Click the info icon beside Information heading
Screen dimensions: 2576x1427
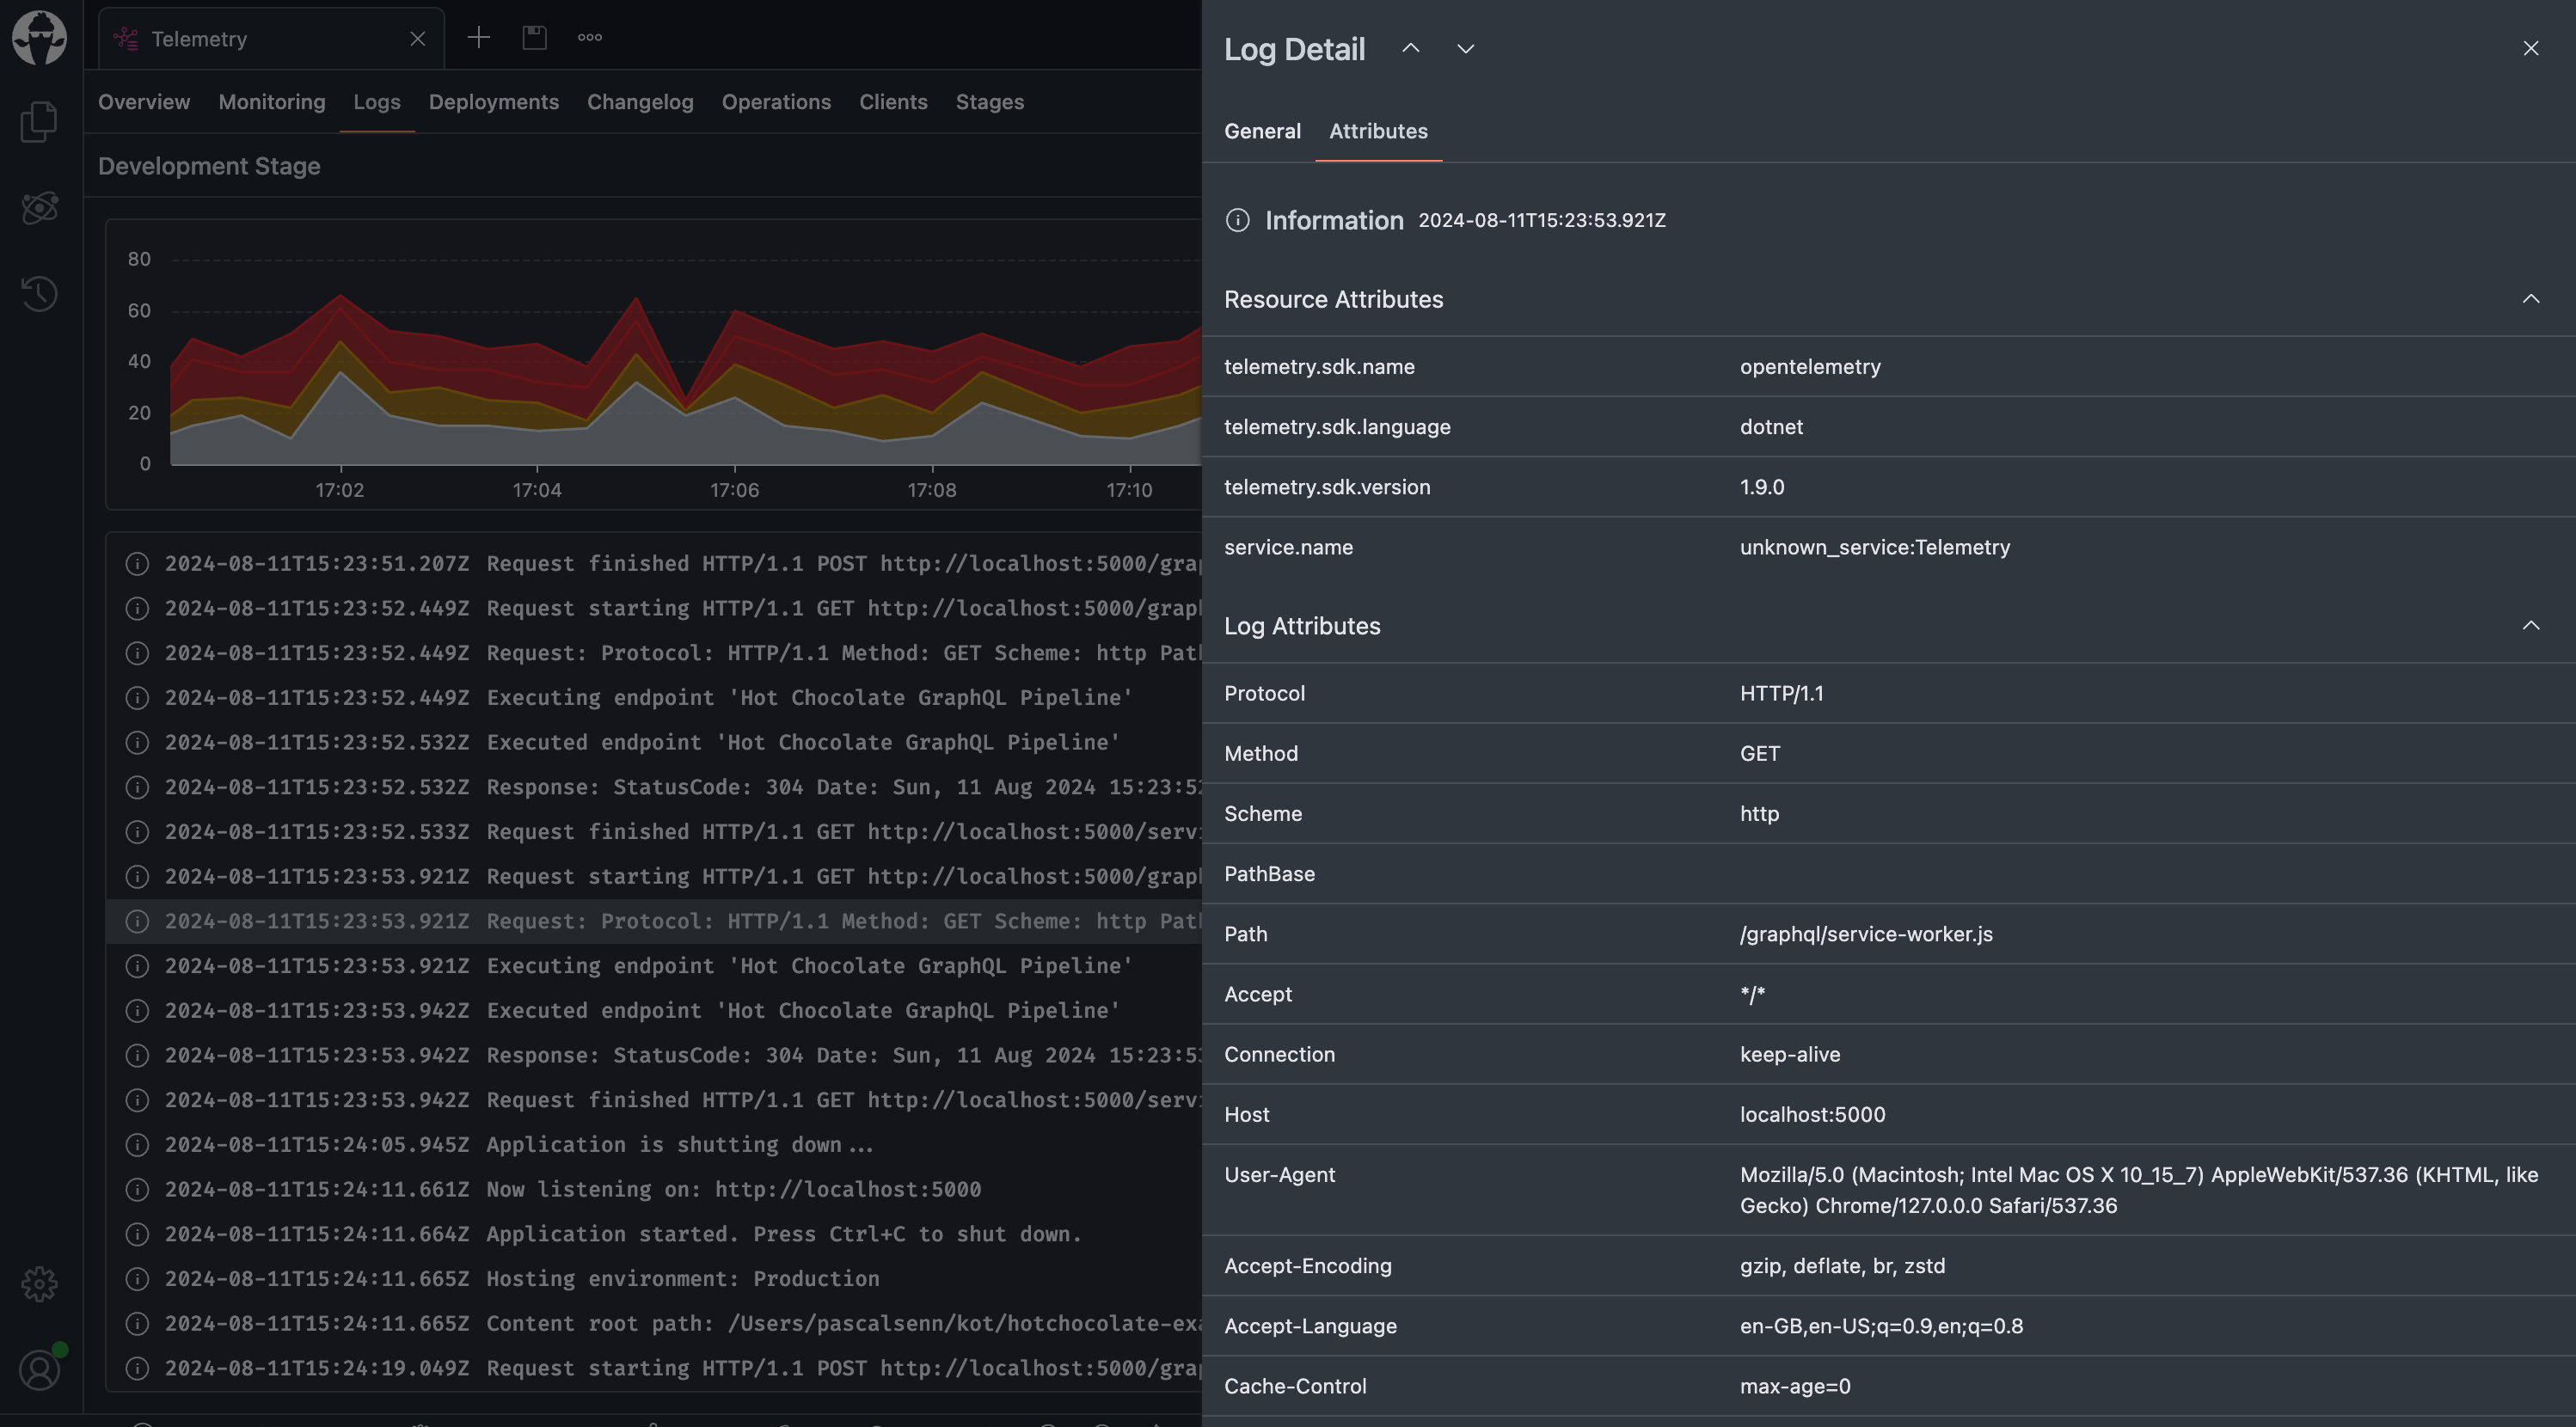[x=1237, y=220]
